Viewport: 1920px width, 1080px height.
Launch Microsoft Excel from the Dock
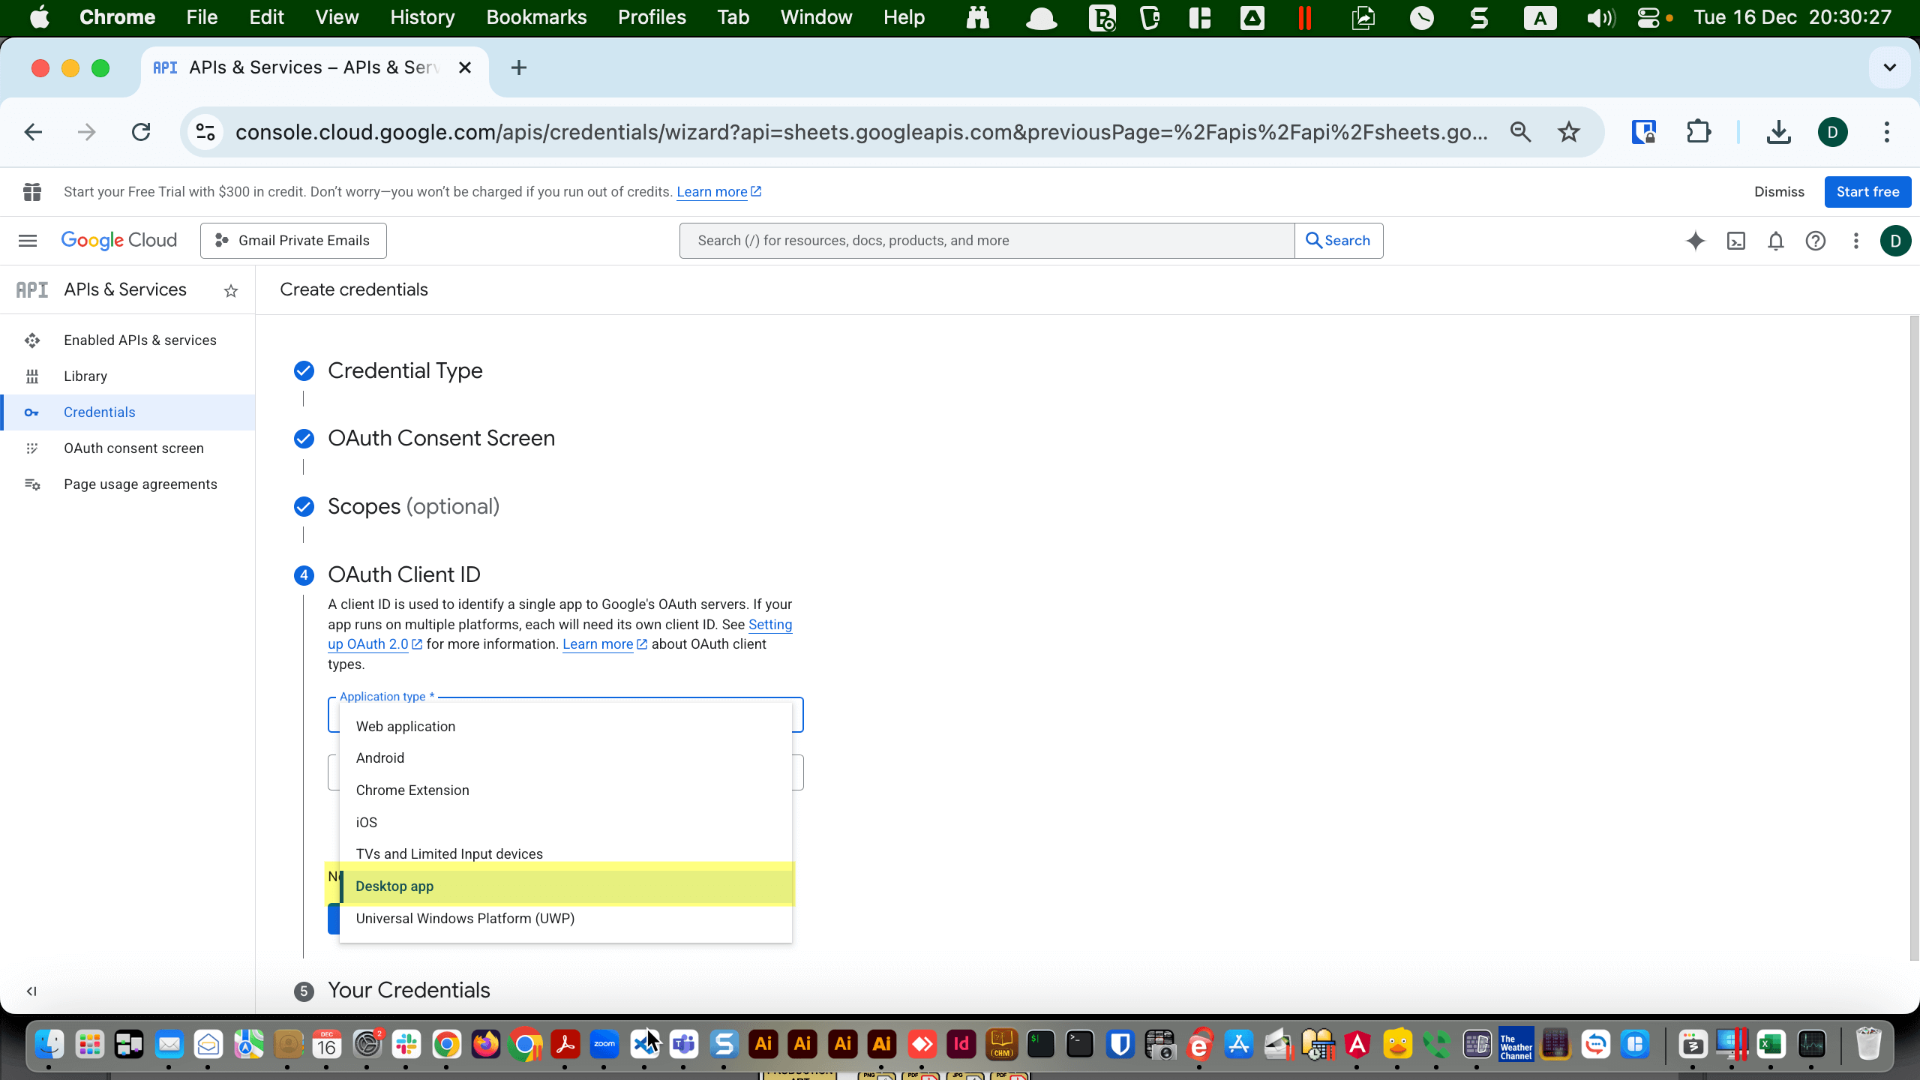[x=1772, y=1044]
